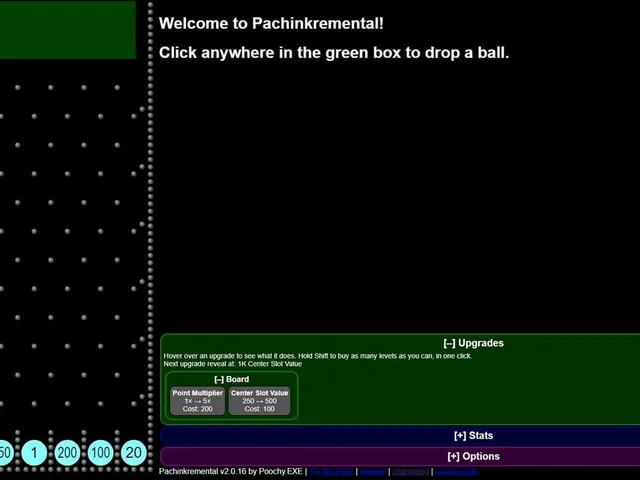Viewport: 640px width, 480px height.
Task: Buy the Point Multiplier upgrade
Action: pos(198,401)
